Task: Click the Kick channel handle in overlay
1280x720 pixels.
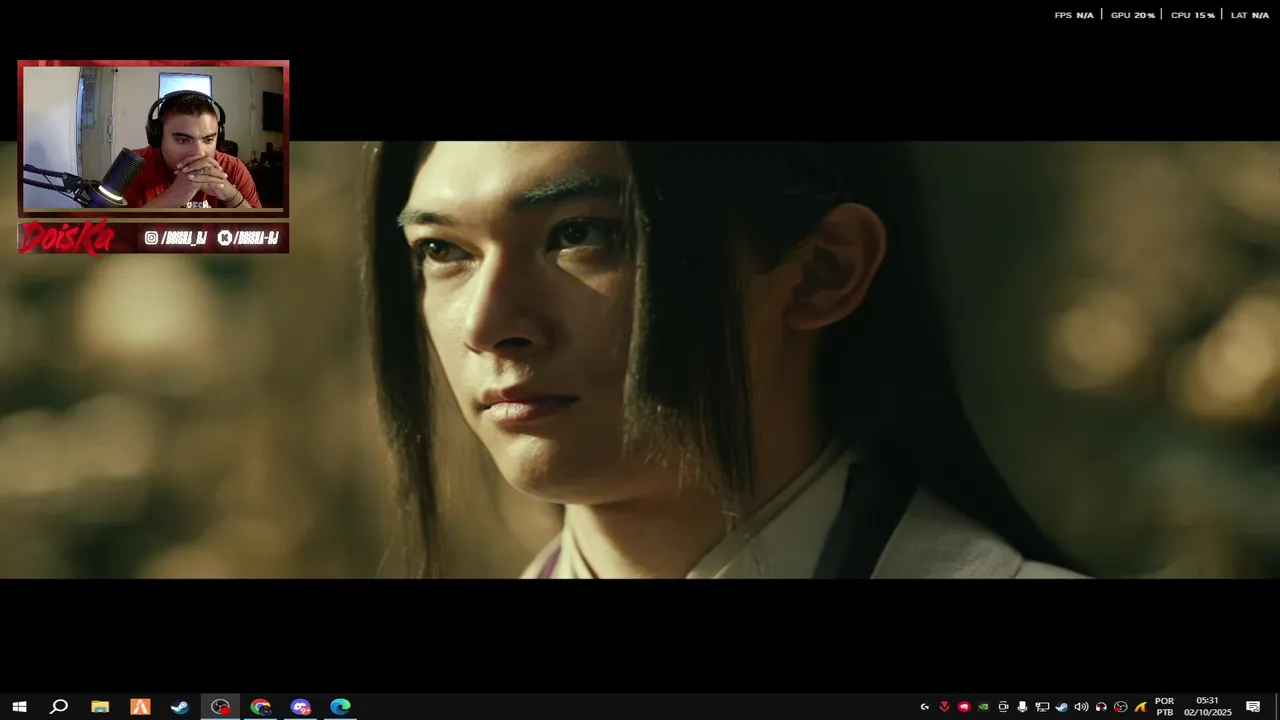Action: tap(248, 238)
